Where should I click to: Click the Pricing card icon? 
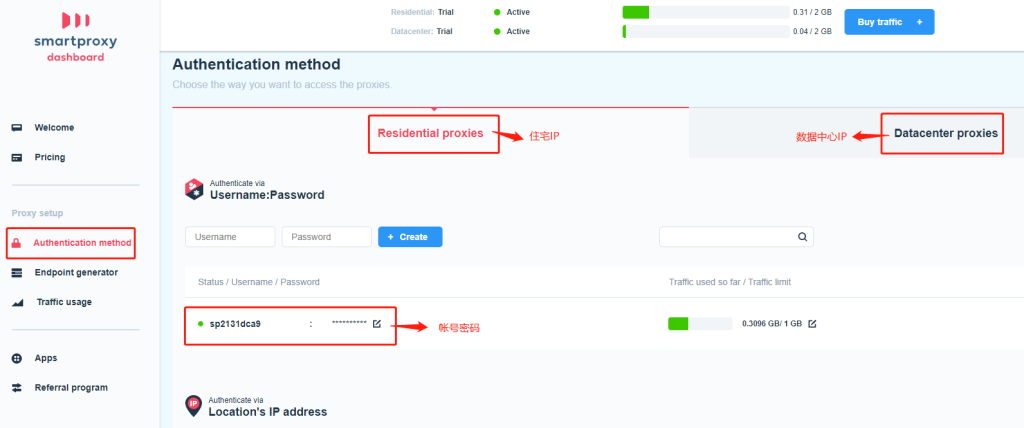click(x=17, y=157)
